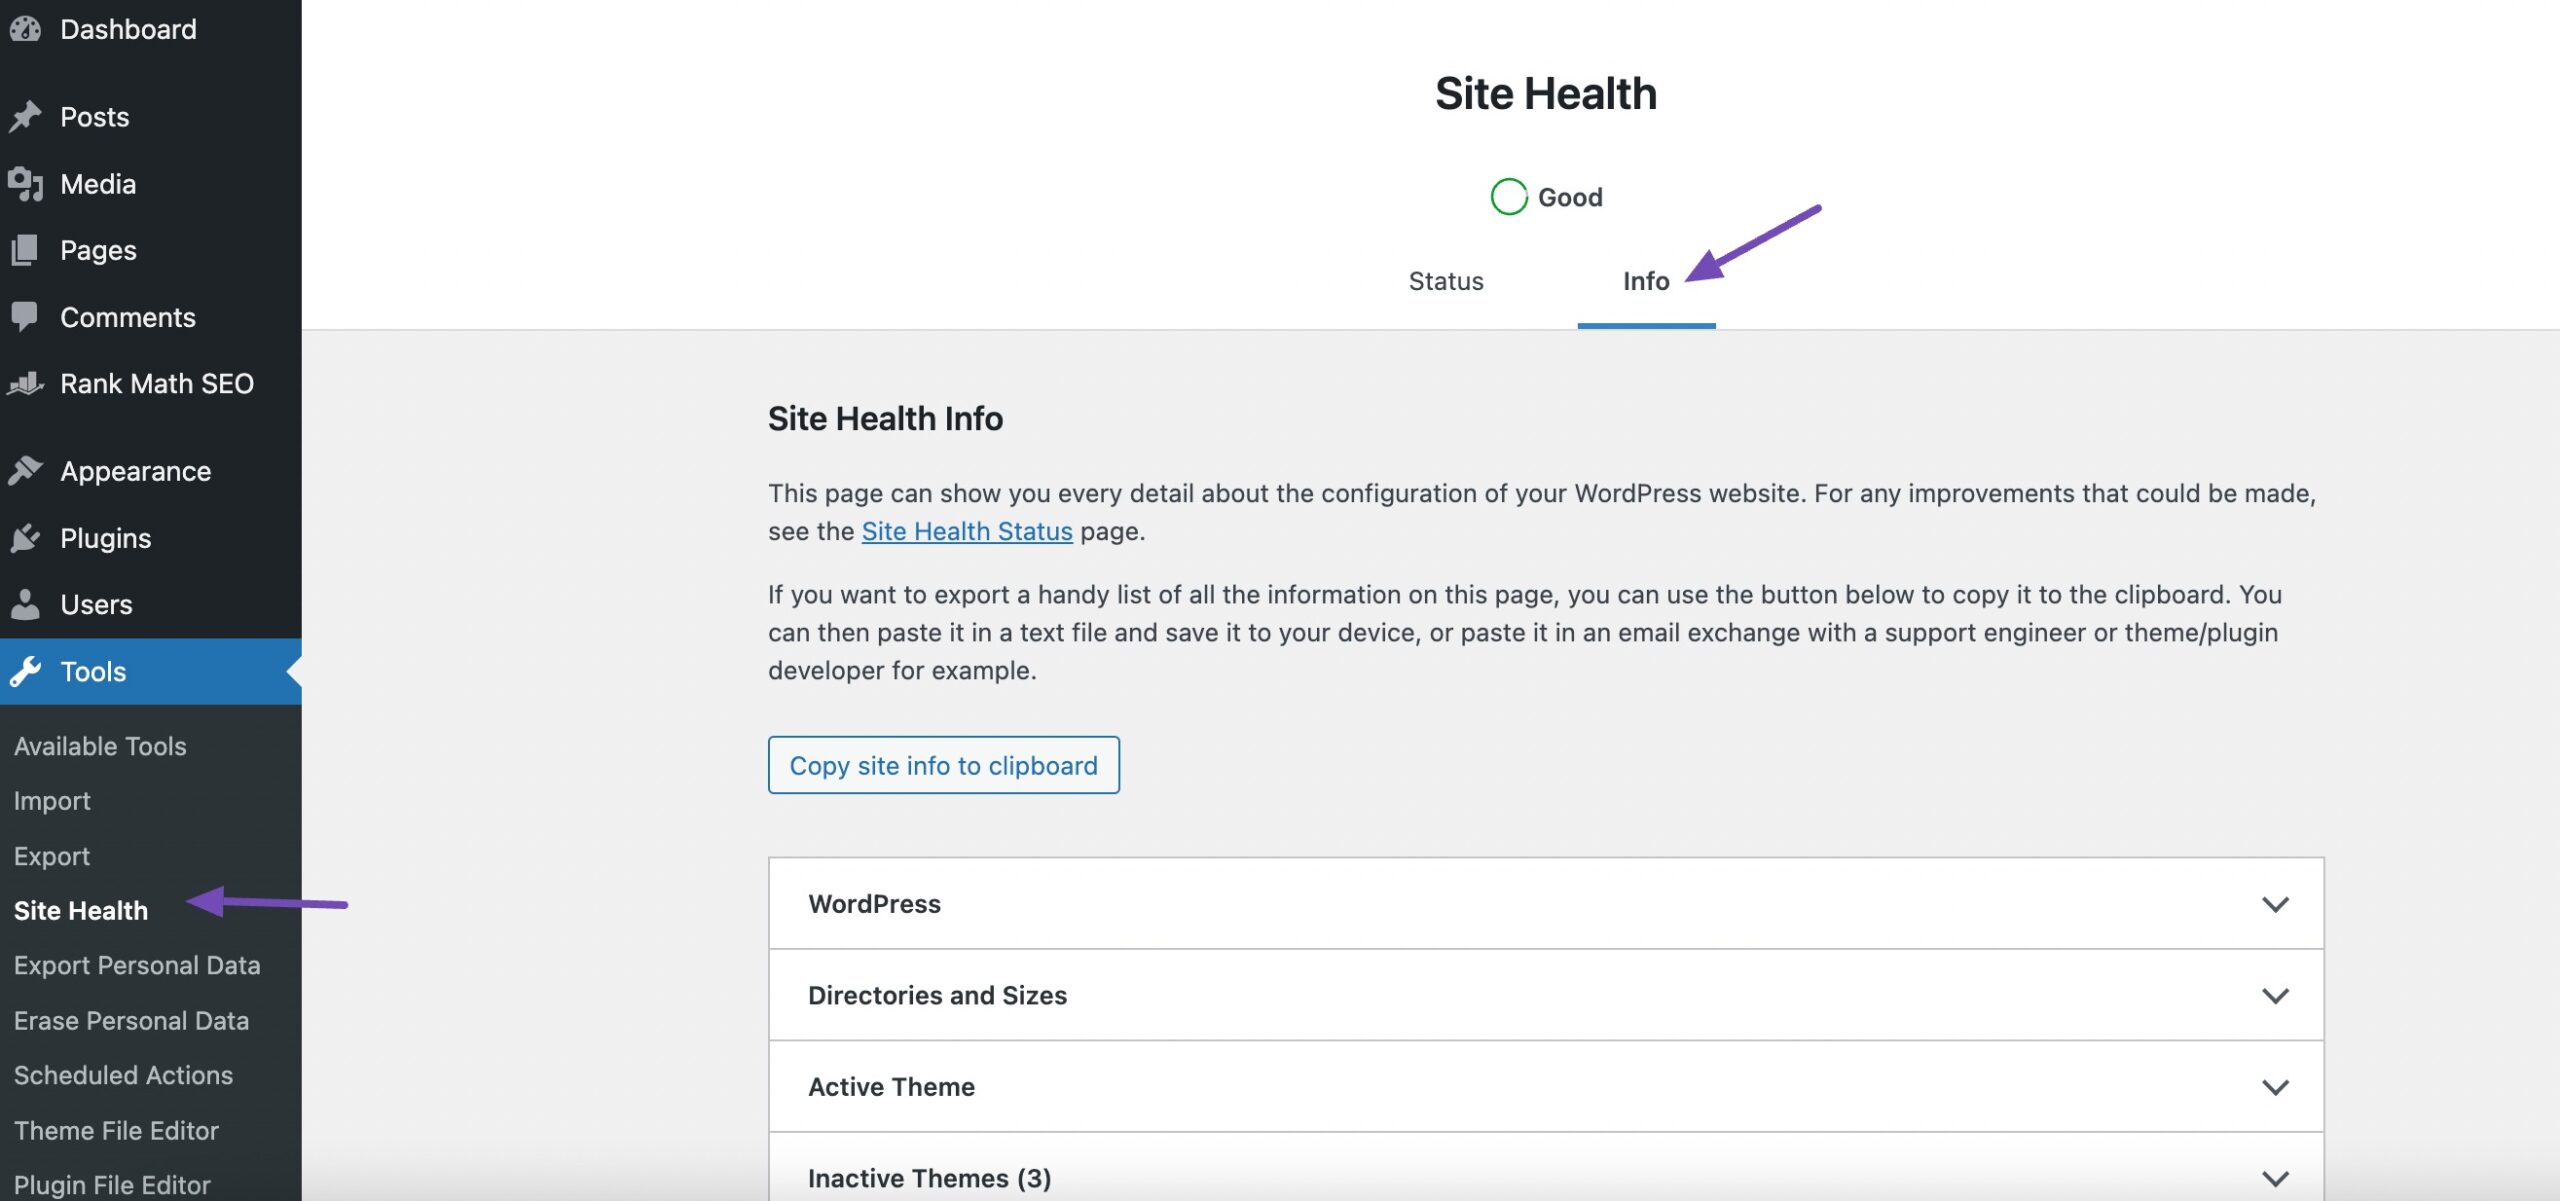
Task: Open the Site Health Status link
Action: point(963,530)
